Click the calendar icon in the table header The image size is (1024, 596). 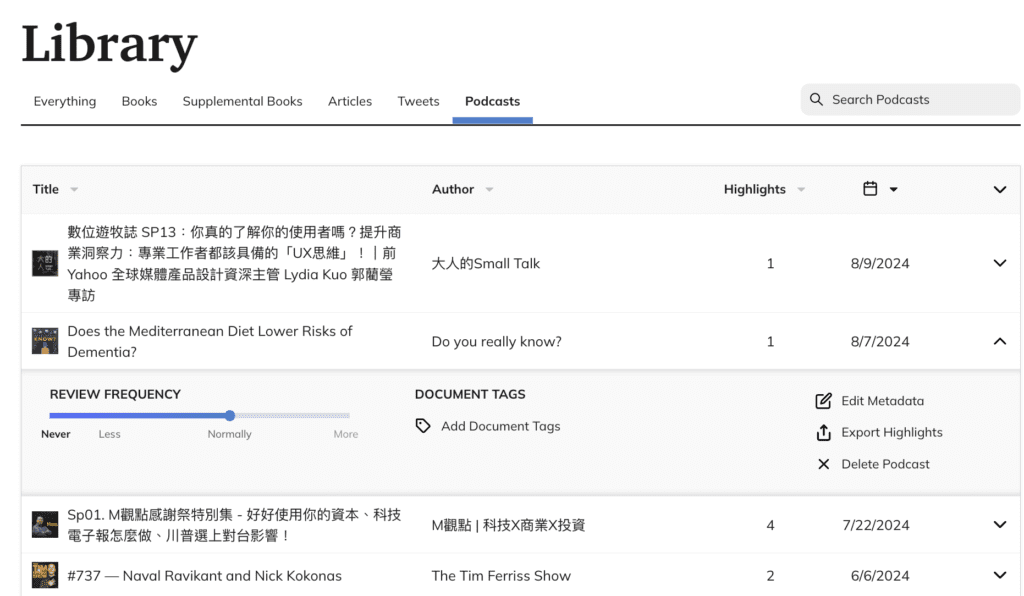coord(870,189)
